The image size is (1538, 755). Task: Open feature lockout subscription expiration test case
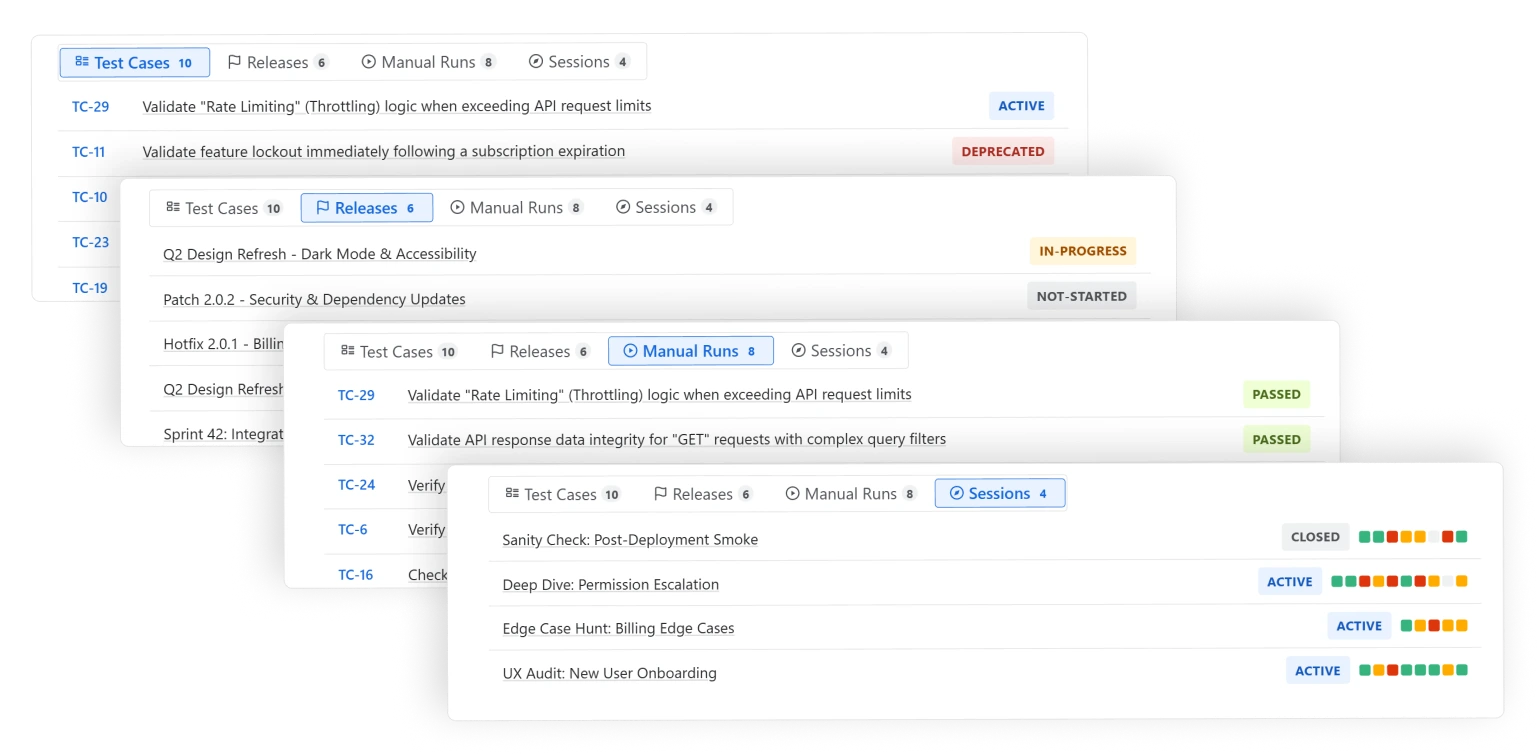coord(384,152)
